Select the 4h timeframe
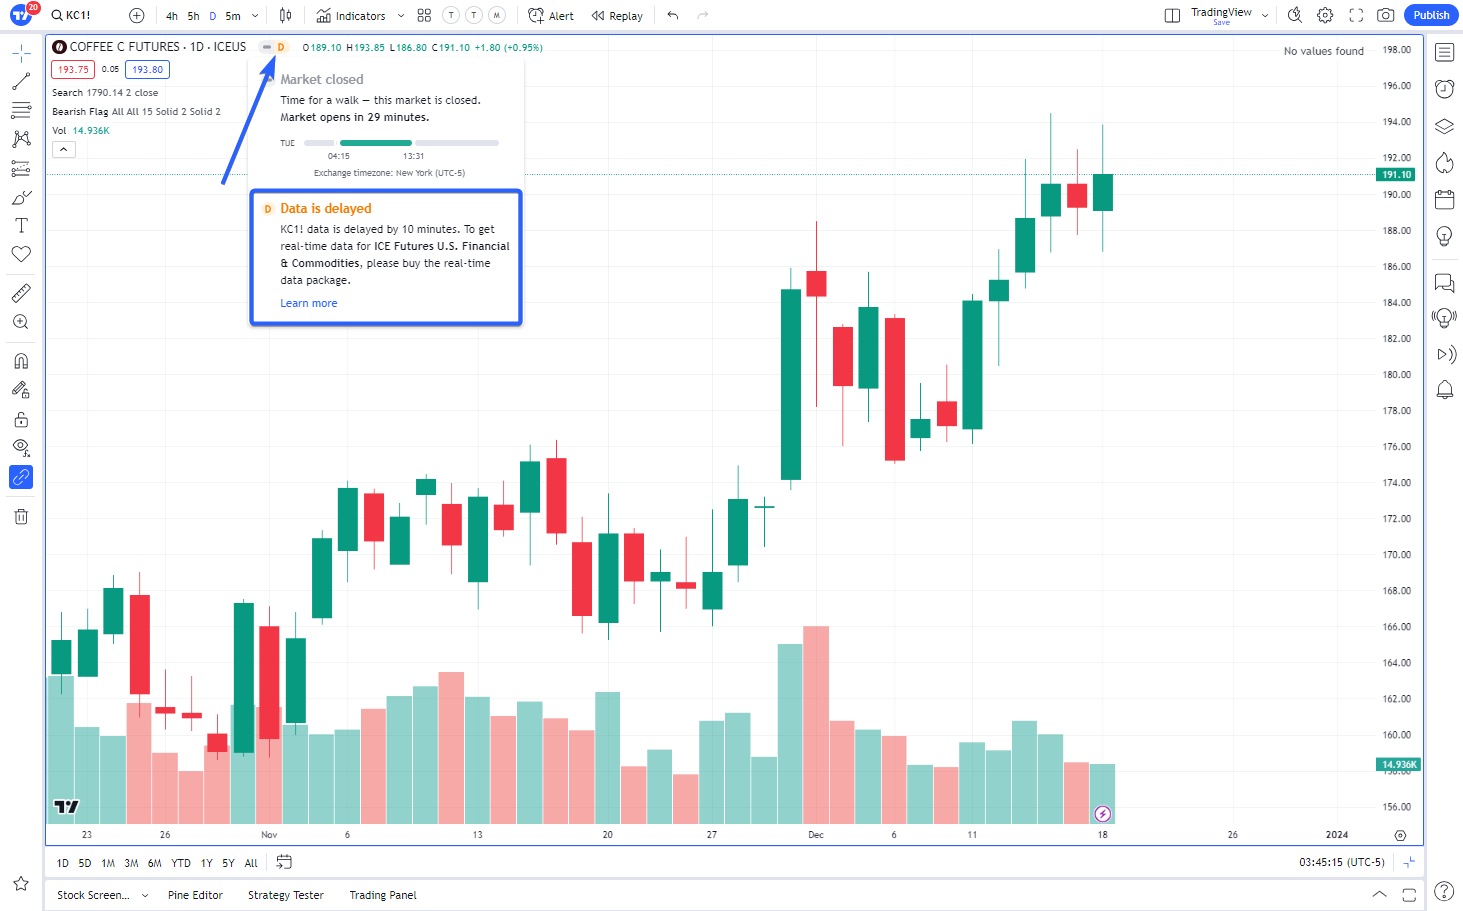1463x911 pixels. coord(172,16)
